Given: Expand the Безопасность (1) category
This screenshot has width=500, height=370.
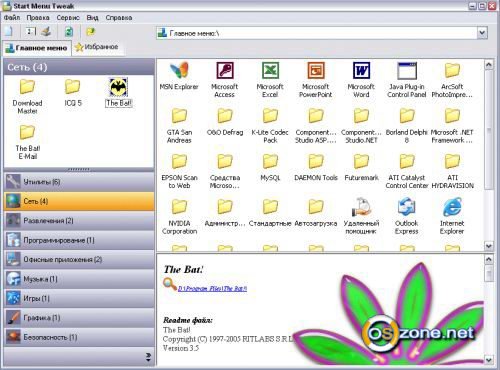Looking at the screenshot, I should click(x=79, y=337).
